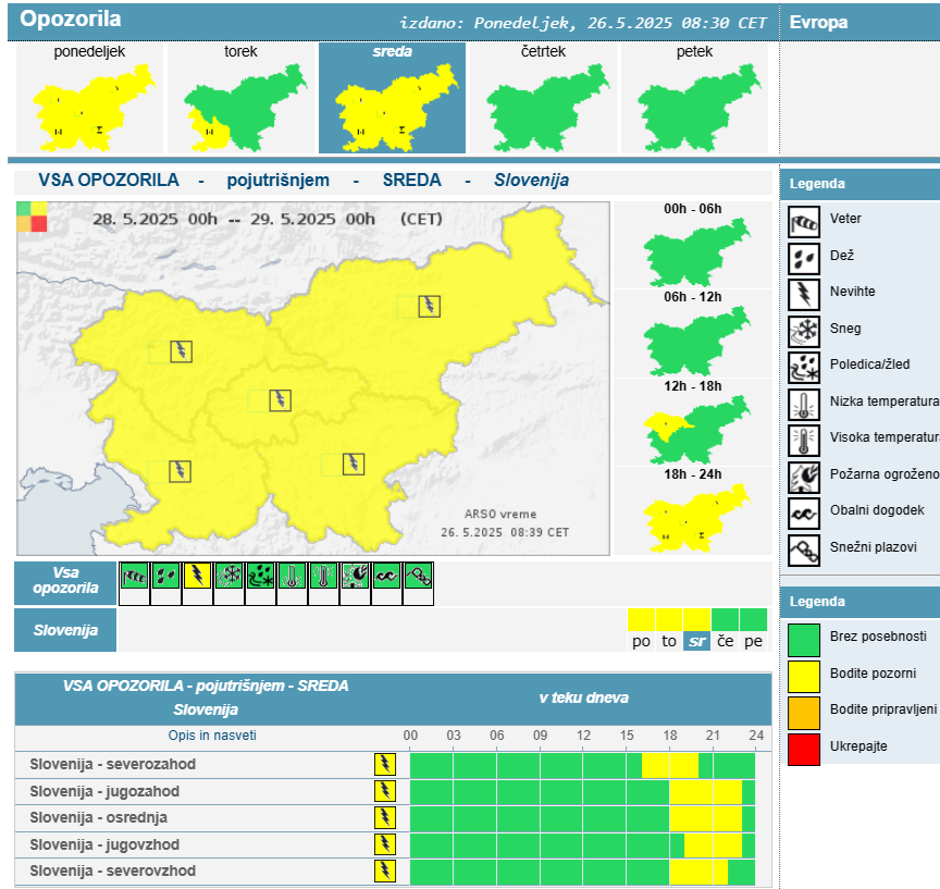Select the ice/glaze (Poledica) warning filter icon
Viewport: 940px width, 889px height.
260,576
